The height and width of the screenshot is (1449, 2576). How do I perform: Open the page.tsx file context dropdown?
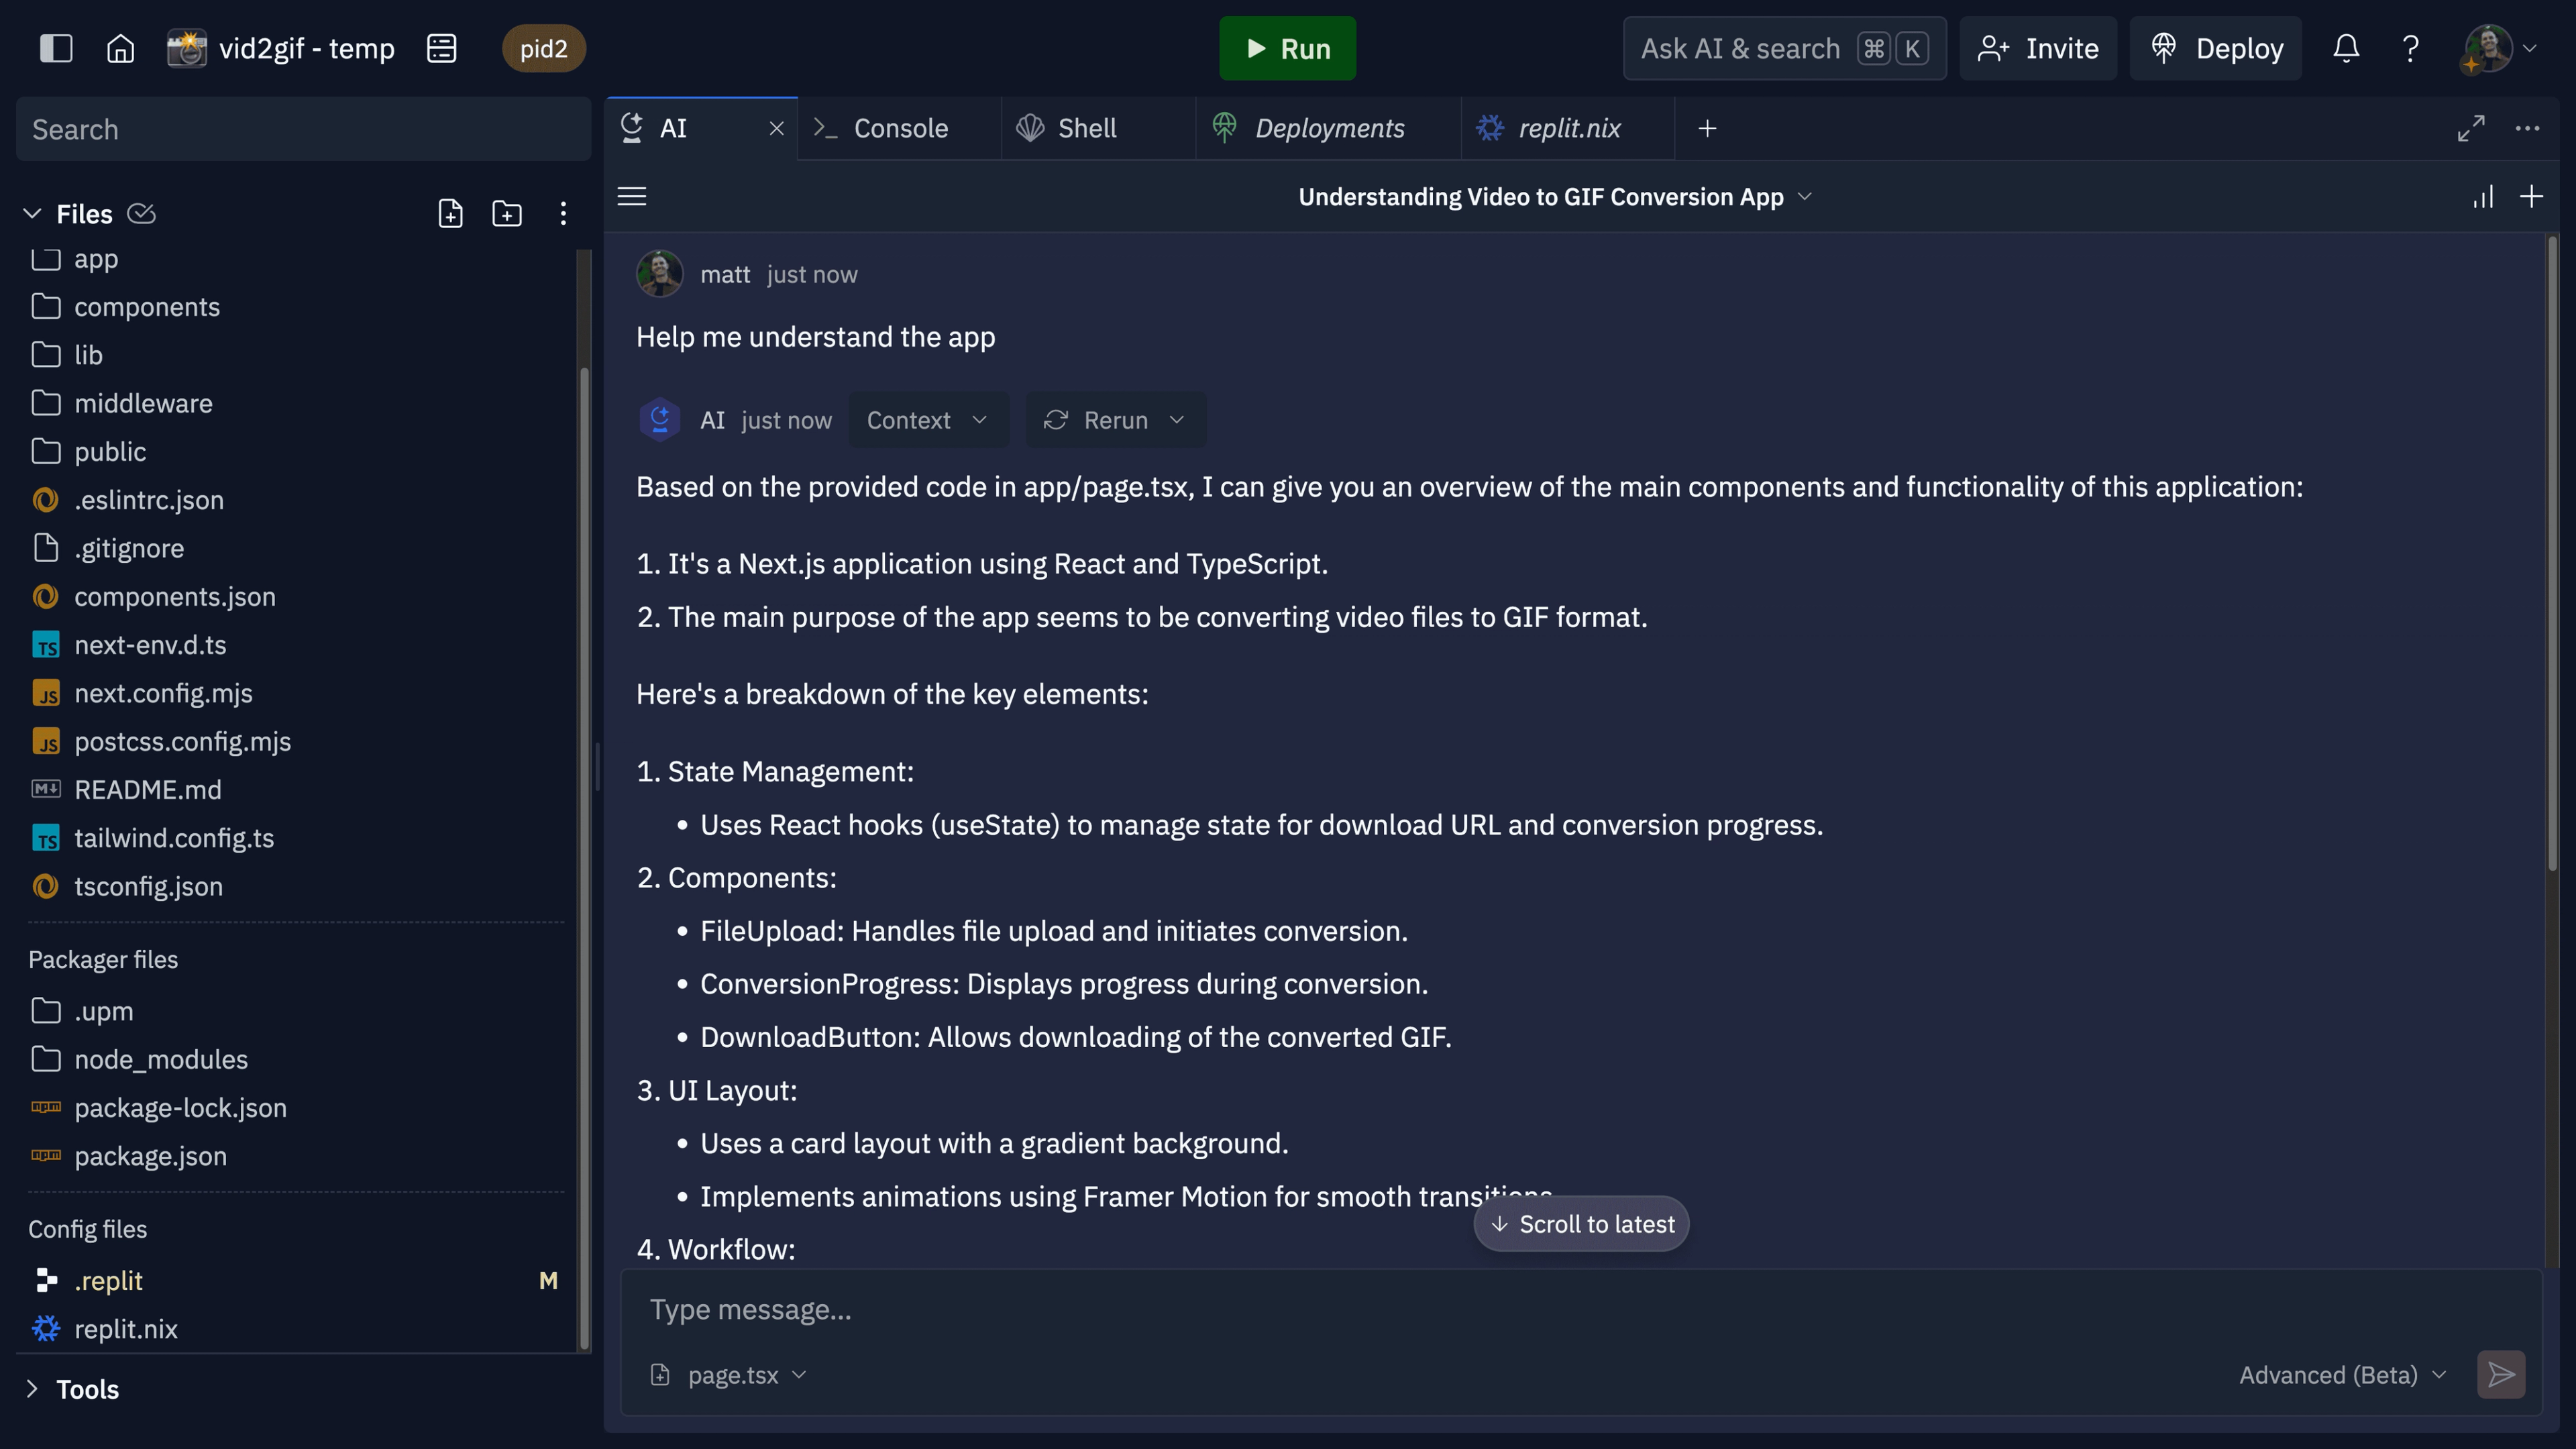tap(730, 1375)
